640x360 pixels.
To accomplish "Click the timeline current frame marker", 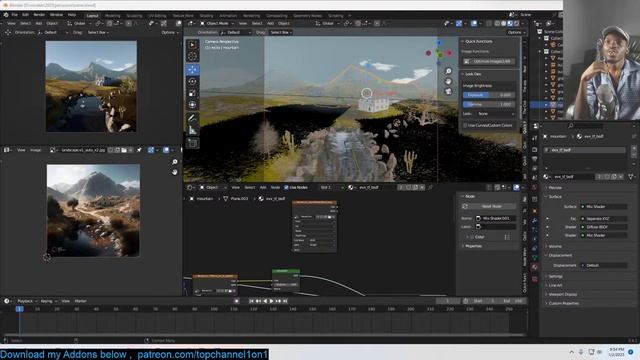I will (19, 309).
